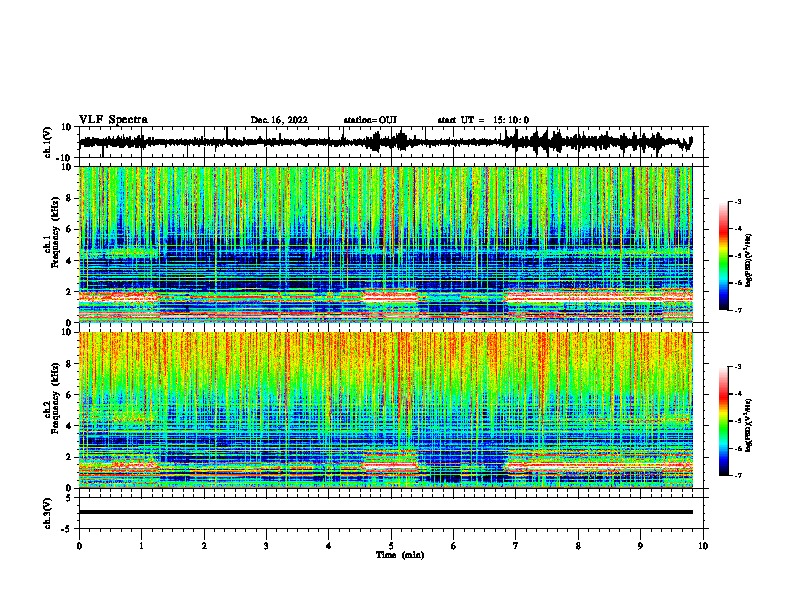Screen dimensions: 792x612
Task: Click the "ch.2 Frequency (kHz)" axis label
Action: (x=52, y=398)
